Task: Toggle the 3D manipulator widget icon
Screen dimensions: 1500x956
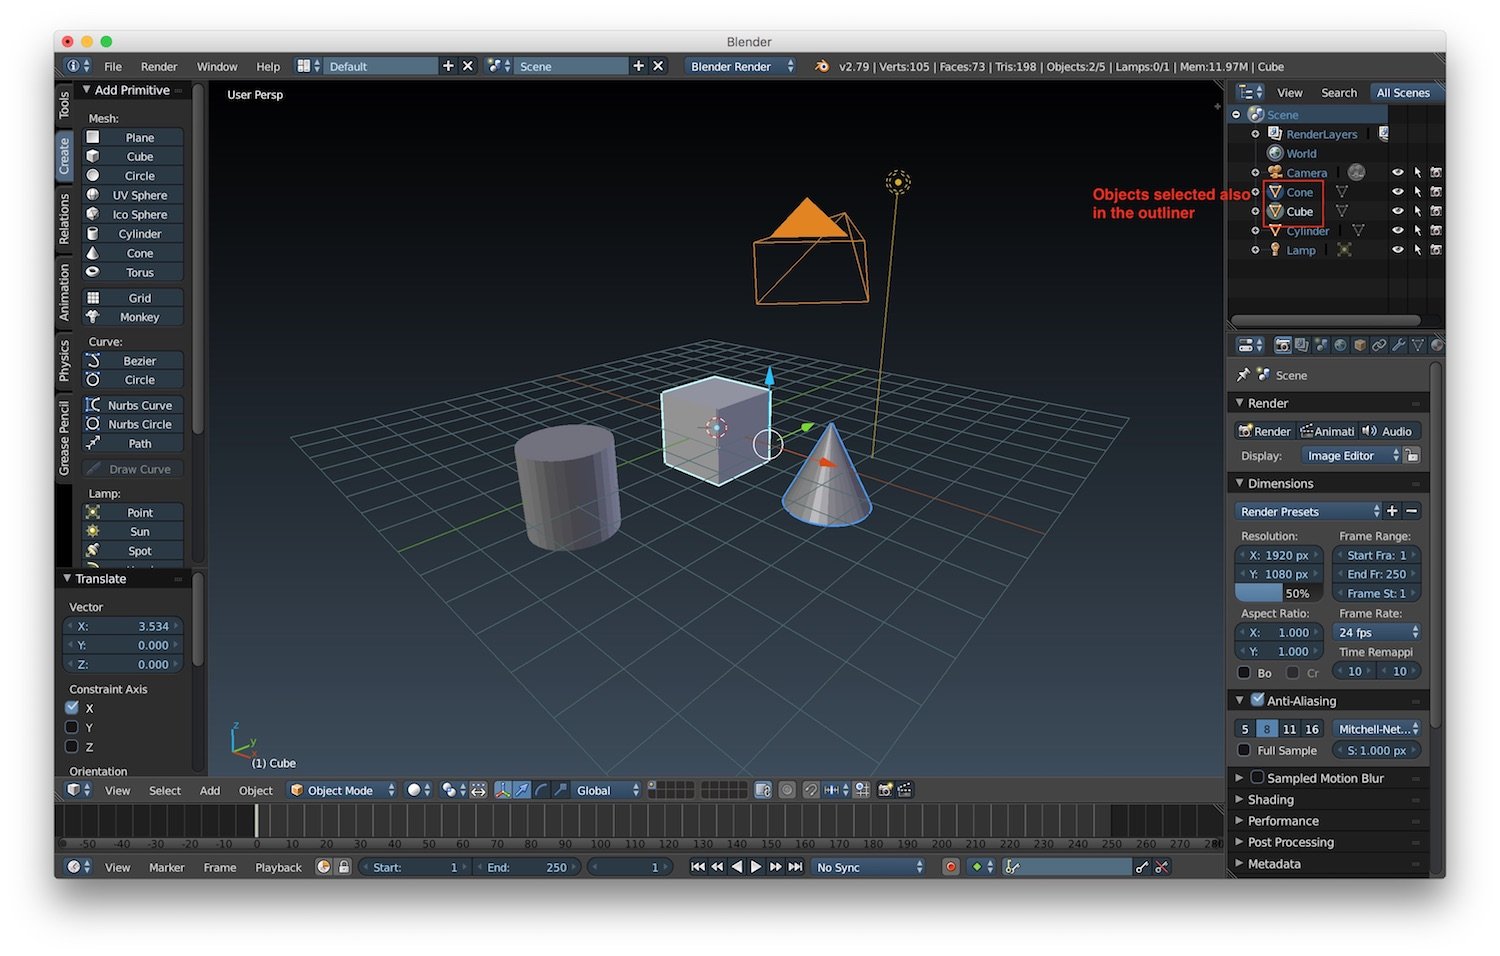Action: (503, 790)
